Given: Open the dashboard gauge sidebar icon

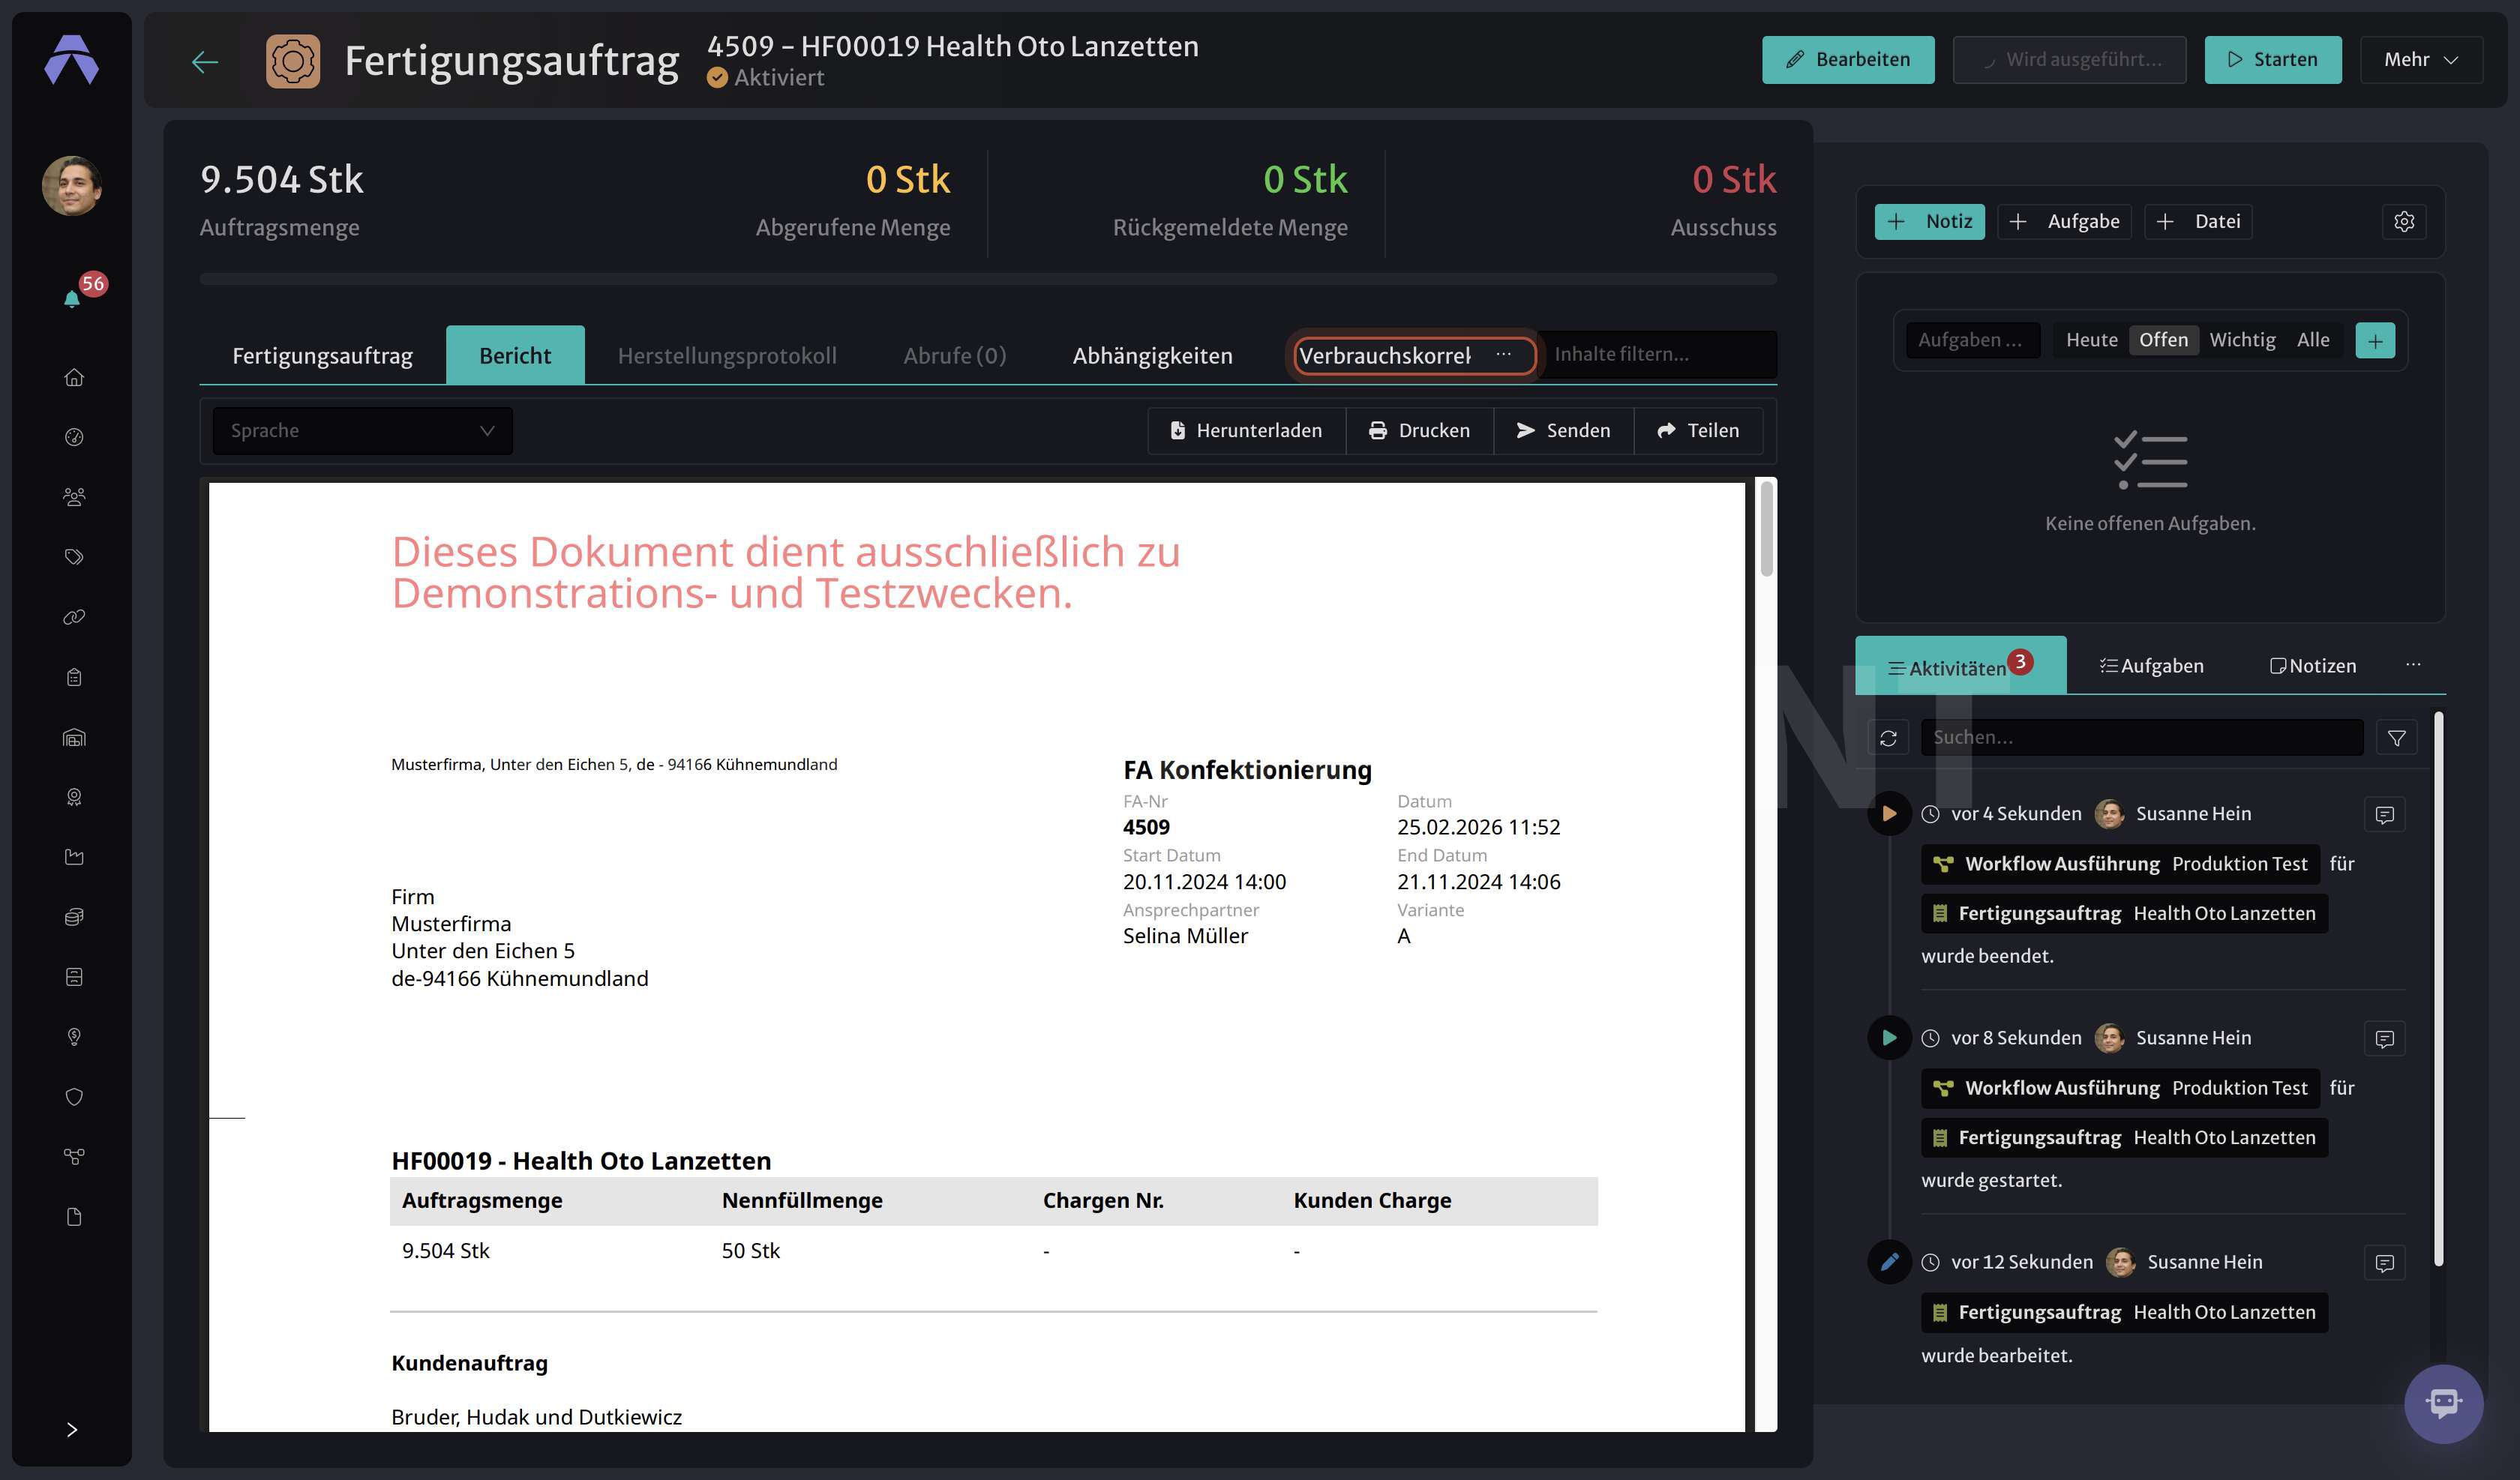Looking at the screenshot, I should (74, 437).
